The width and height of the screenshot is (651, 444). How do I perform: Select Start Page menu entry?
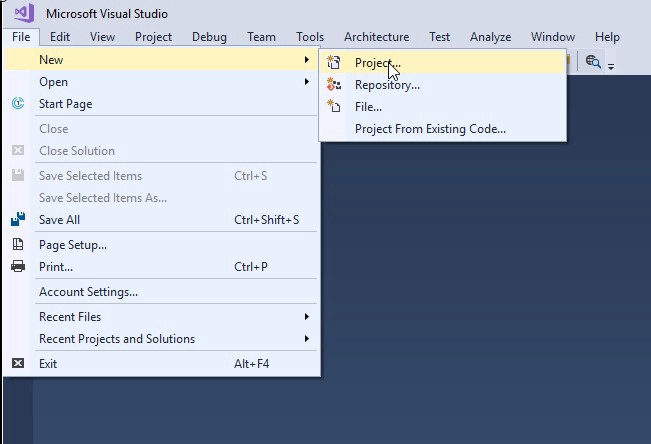pos(161,103)
